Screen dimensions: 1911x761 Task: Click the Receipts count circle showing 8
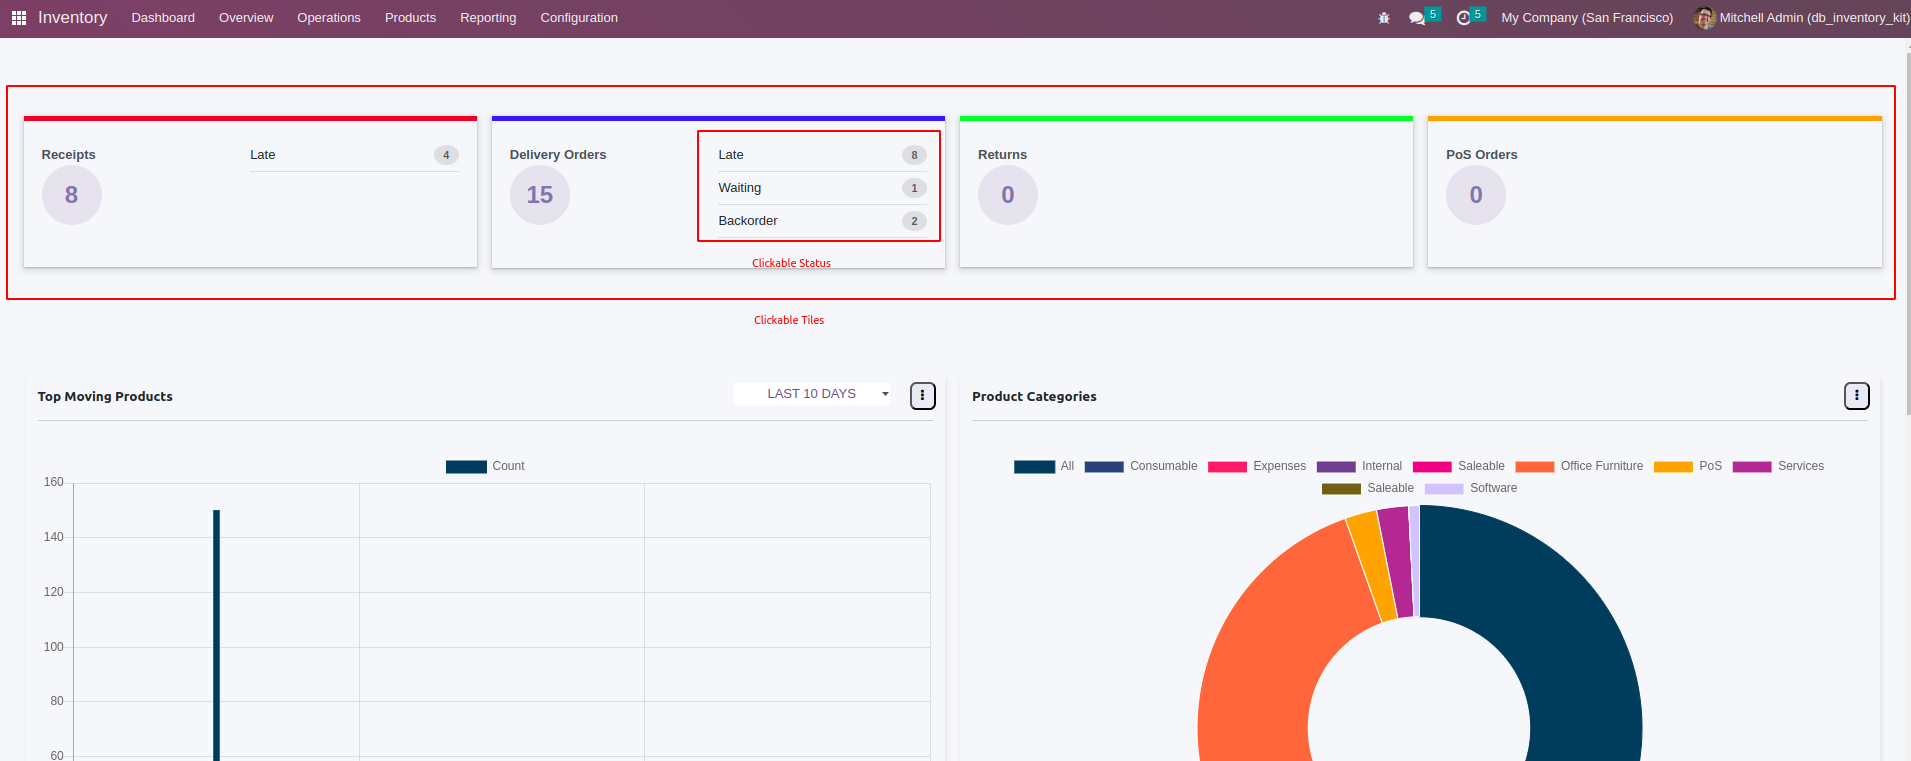(x=72, y=195)
